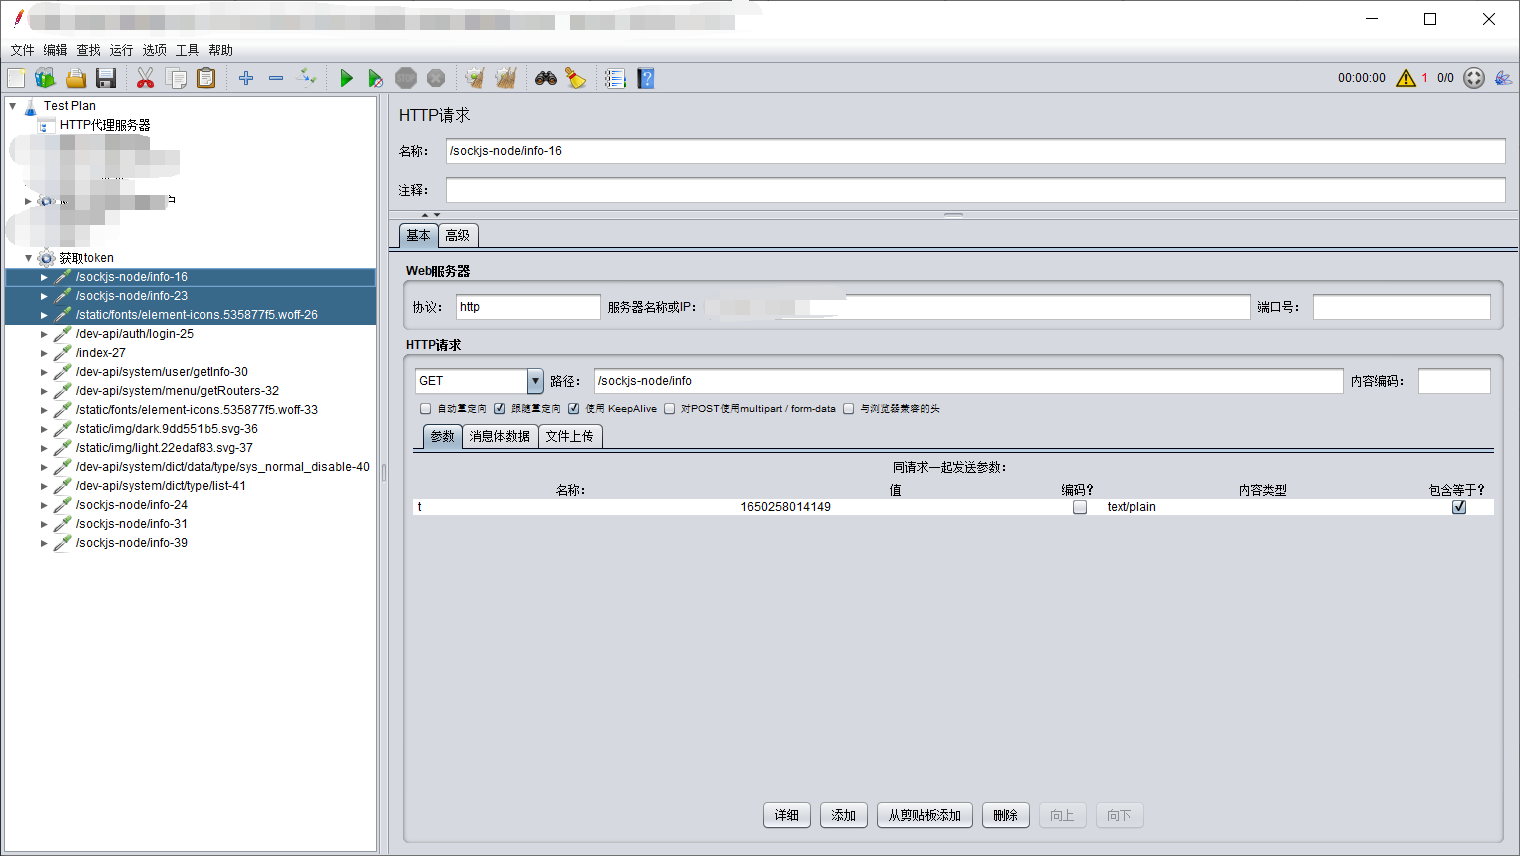Click the 路径 field with /sockjs-node/info
Viewport: 1520px width, 856px height.
click(x=968, y=381)
